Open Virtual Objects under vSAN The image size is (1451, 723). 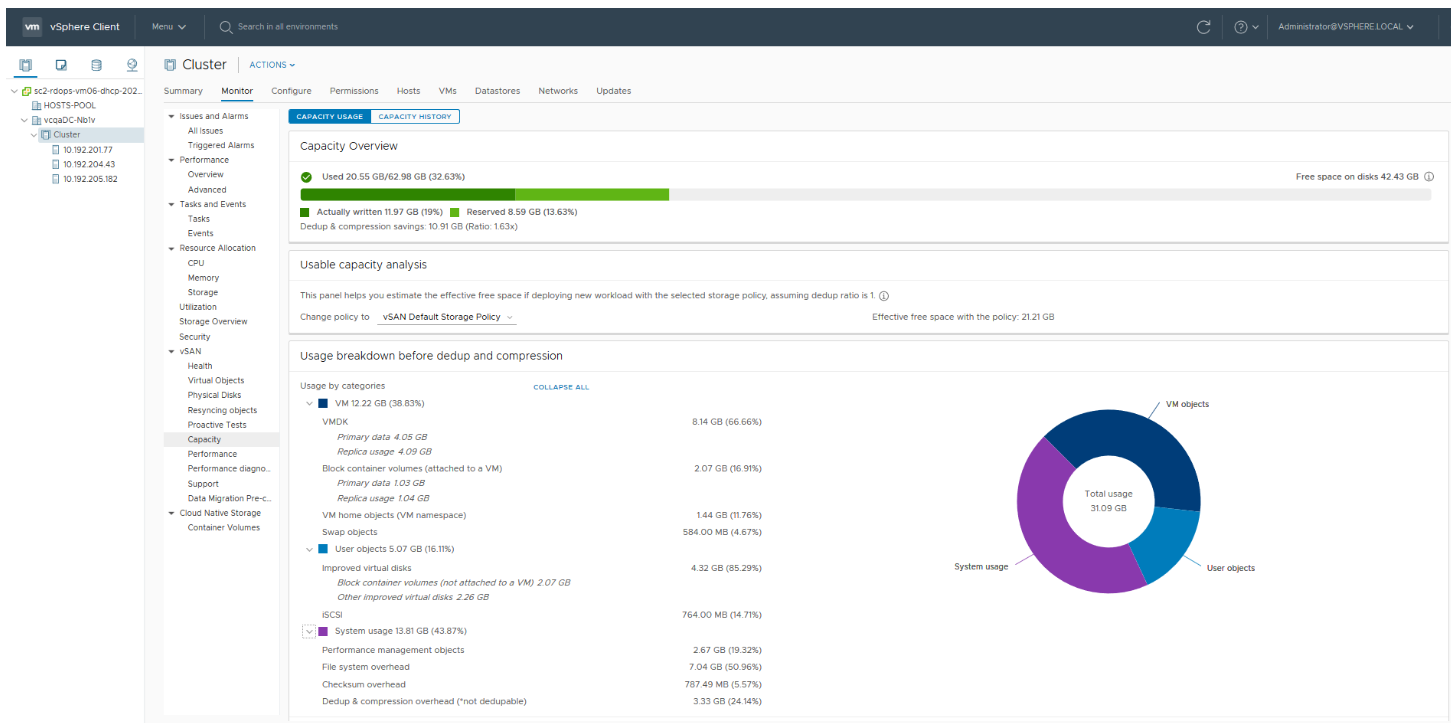(x=216, y=380)
